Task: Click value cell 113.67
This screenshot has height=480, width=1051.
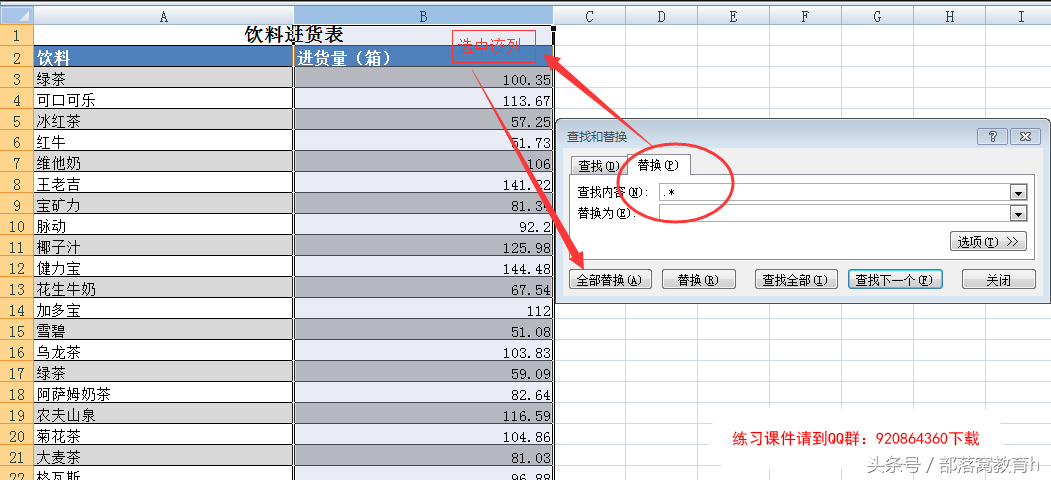Action: [424, 100]
